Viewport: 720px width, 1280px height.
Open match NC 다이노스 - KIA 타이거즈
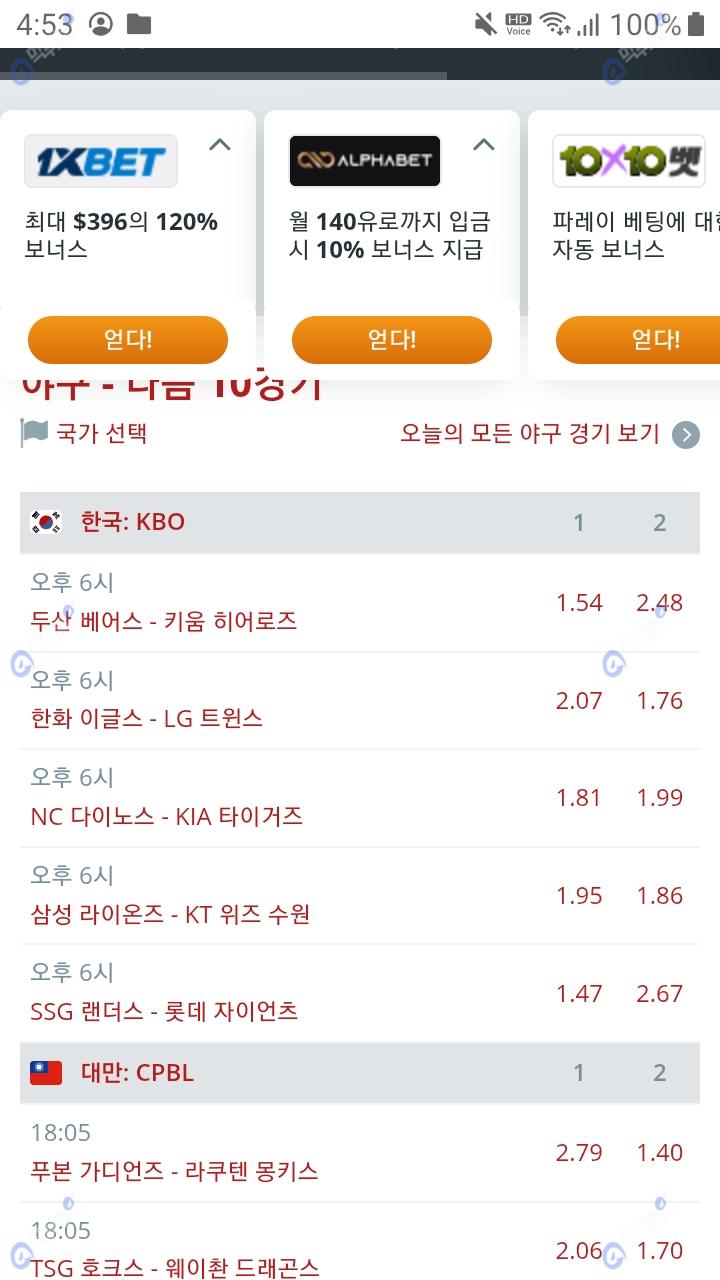166,816
